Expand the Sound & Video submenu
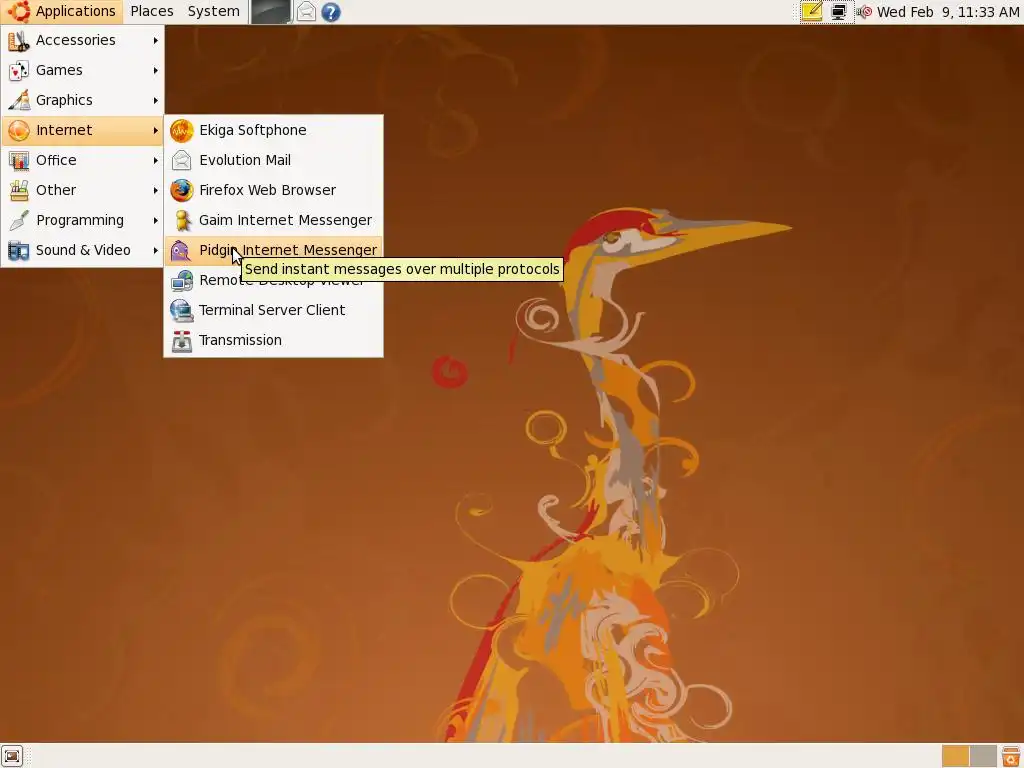This screenshot has height=768, width=1024. click(x=82, y=250)
